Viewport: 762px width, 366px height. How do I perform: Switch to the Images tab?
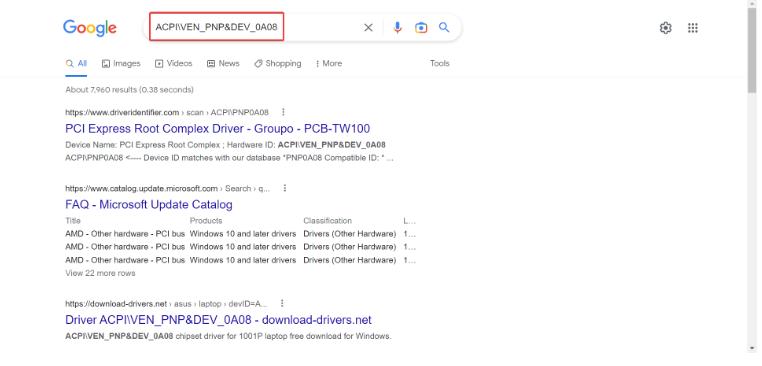pos(121,64)
